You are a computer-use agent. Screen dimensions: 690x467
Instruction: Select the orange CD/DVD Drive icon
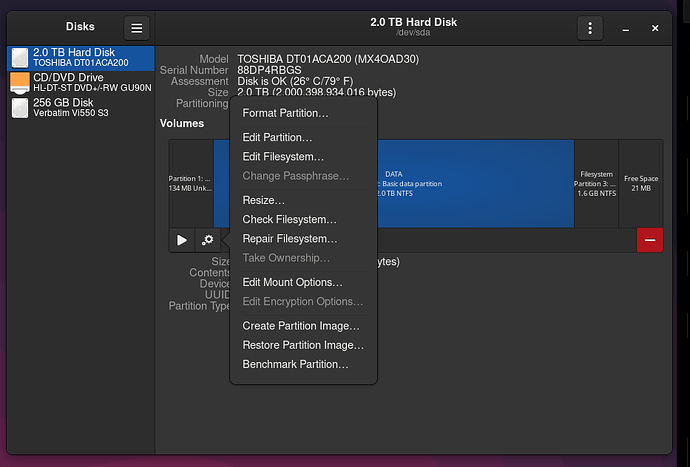(20, 83)
